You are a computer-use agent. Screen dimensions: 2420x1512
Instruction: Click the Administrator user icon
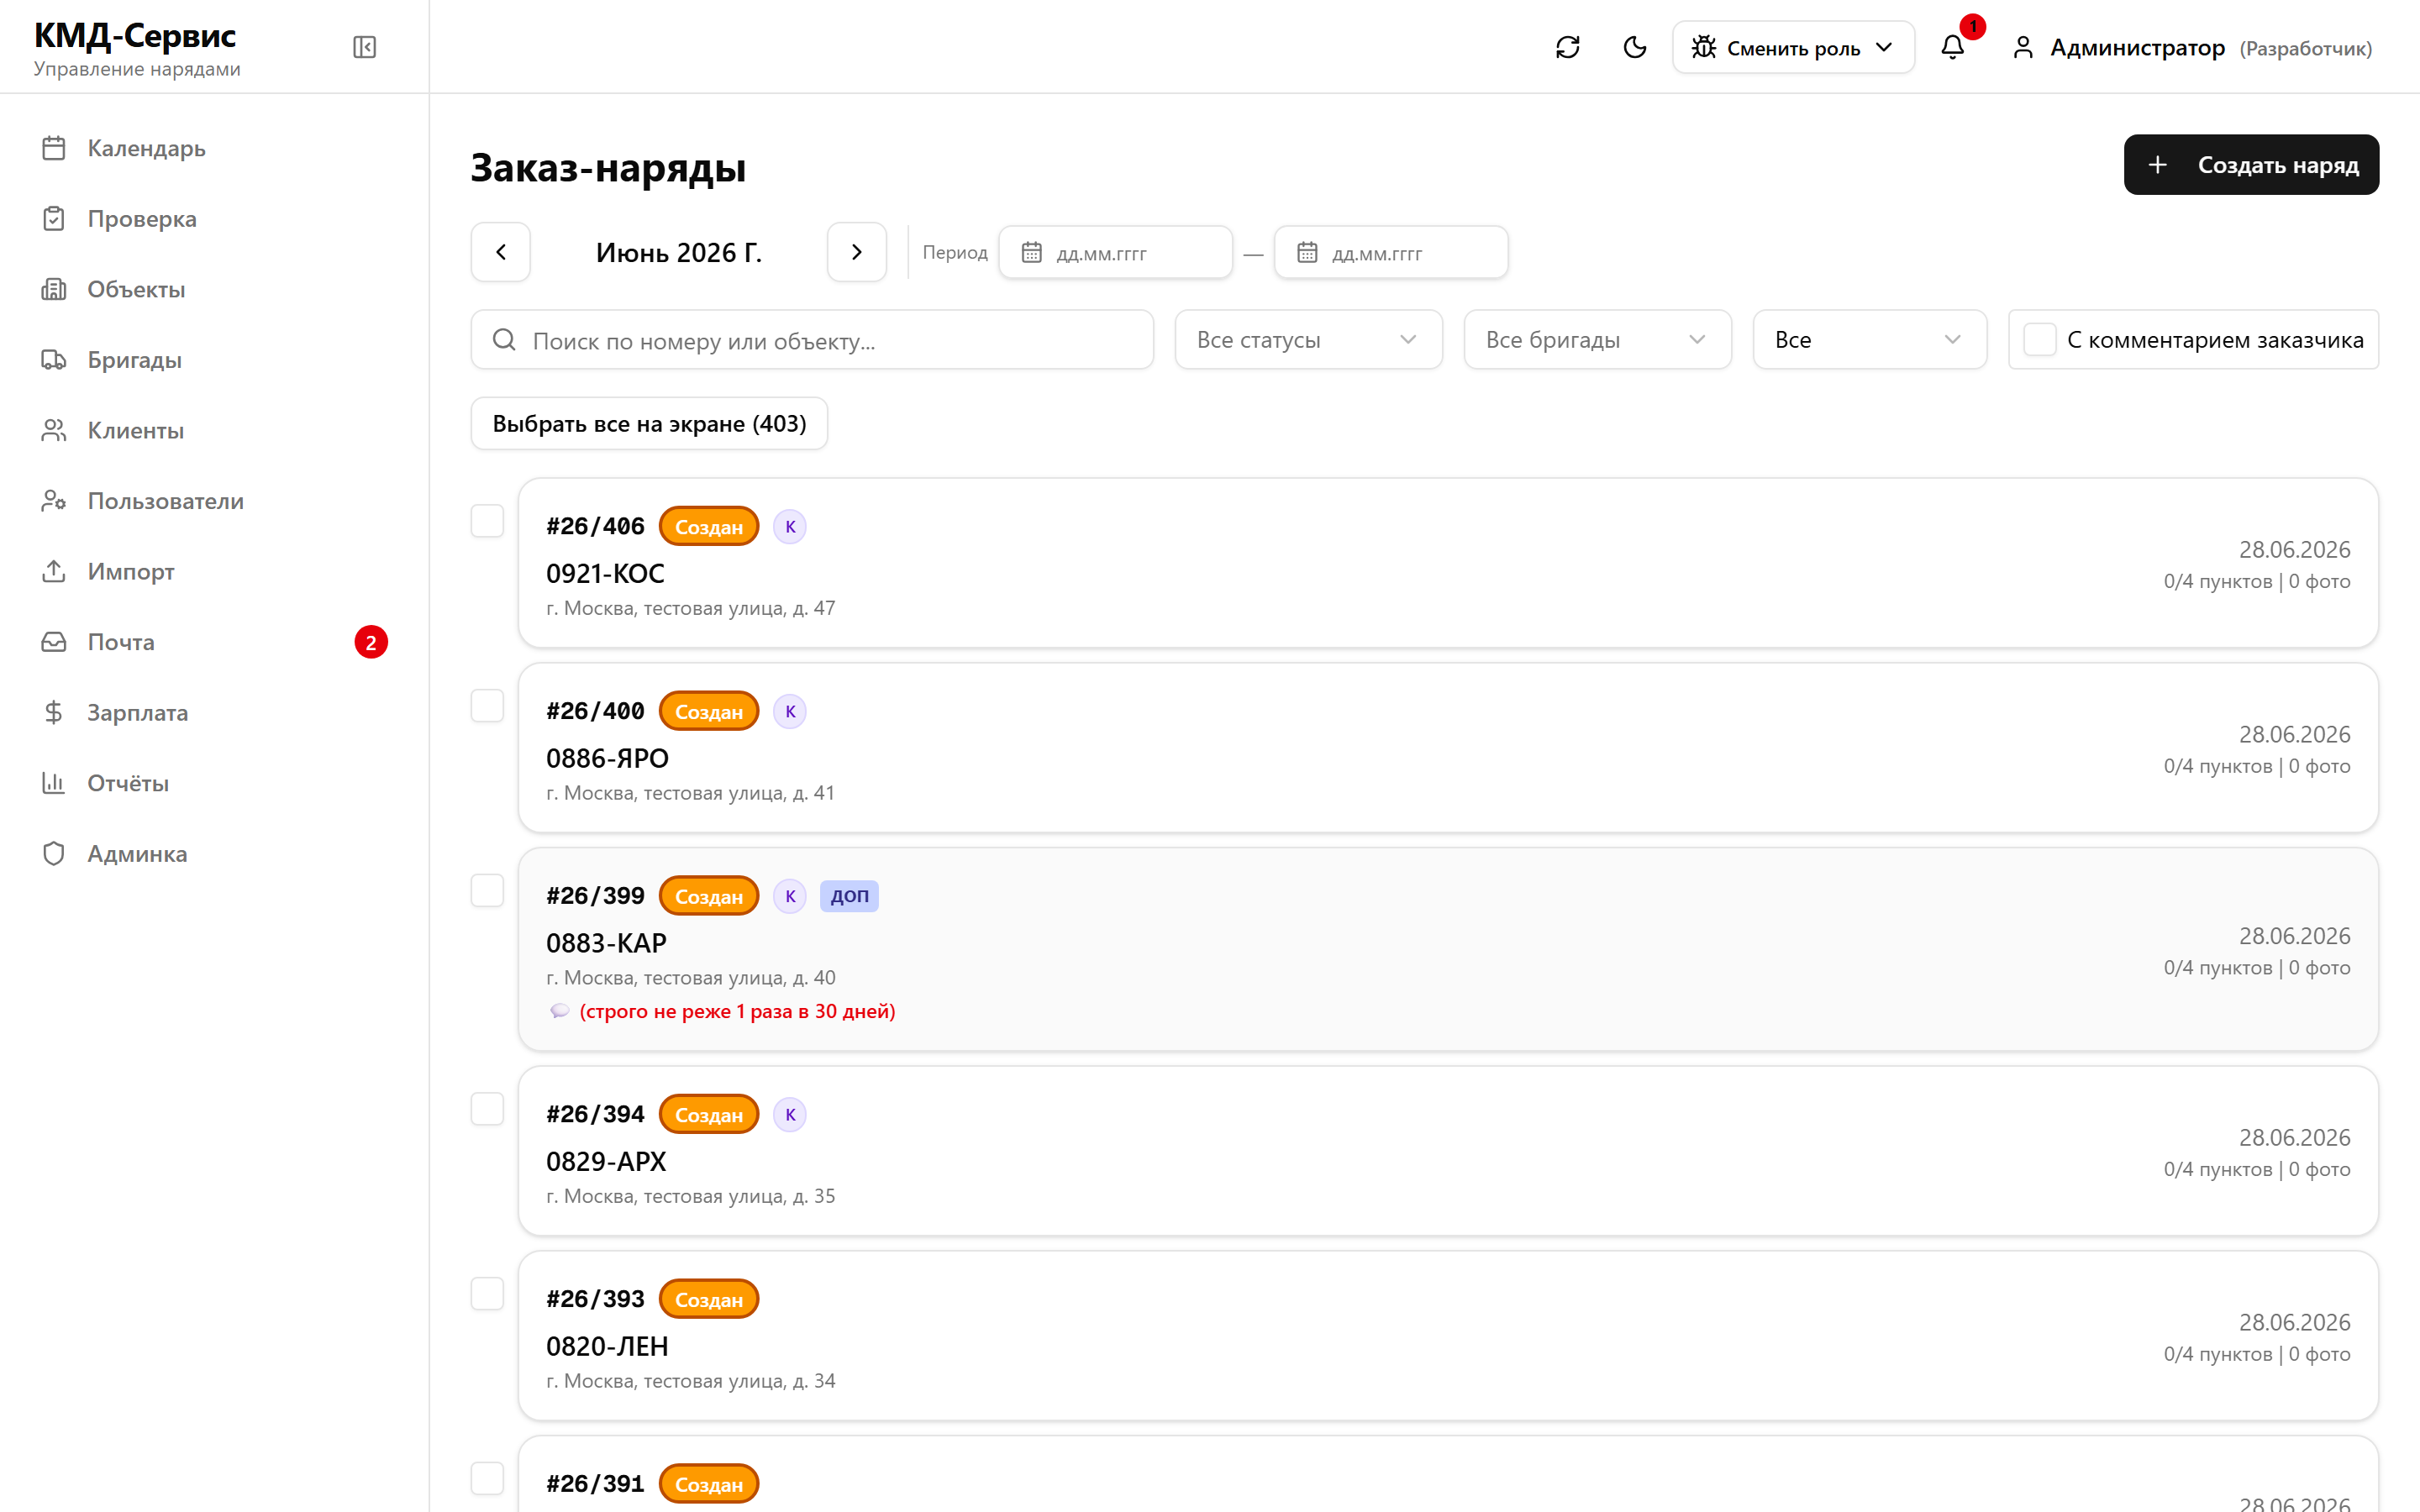click(2022, 47)
